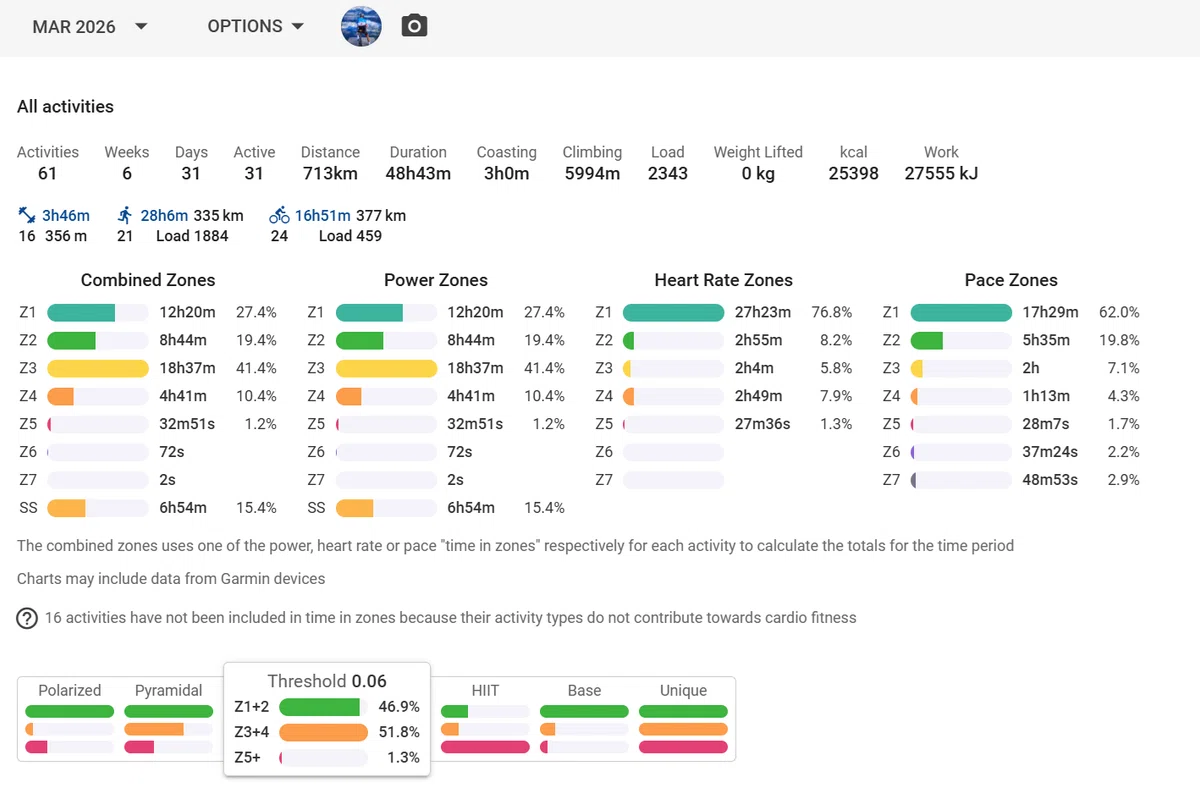Screen dimensions: 1200x788
Task: Open the 16h51m cycling duration link
Action: click(323, 215)
